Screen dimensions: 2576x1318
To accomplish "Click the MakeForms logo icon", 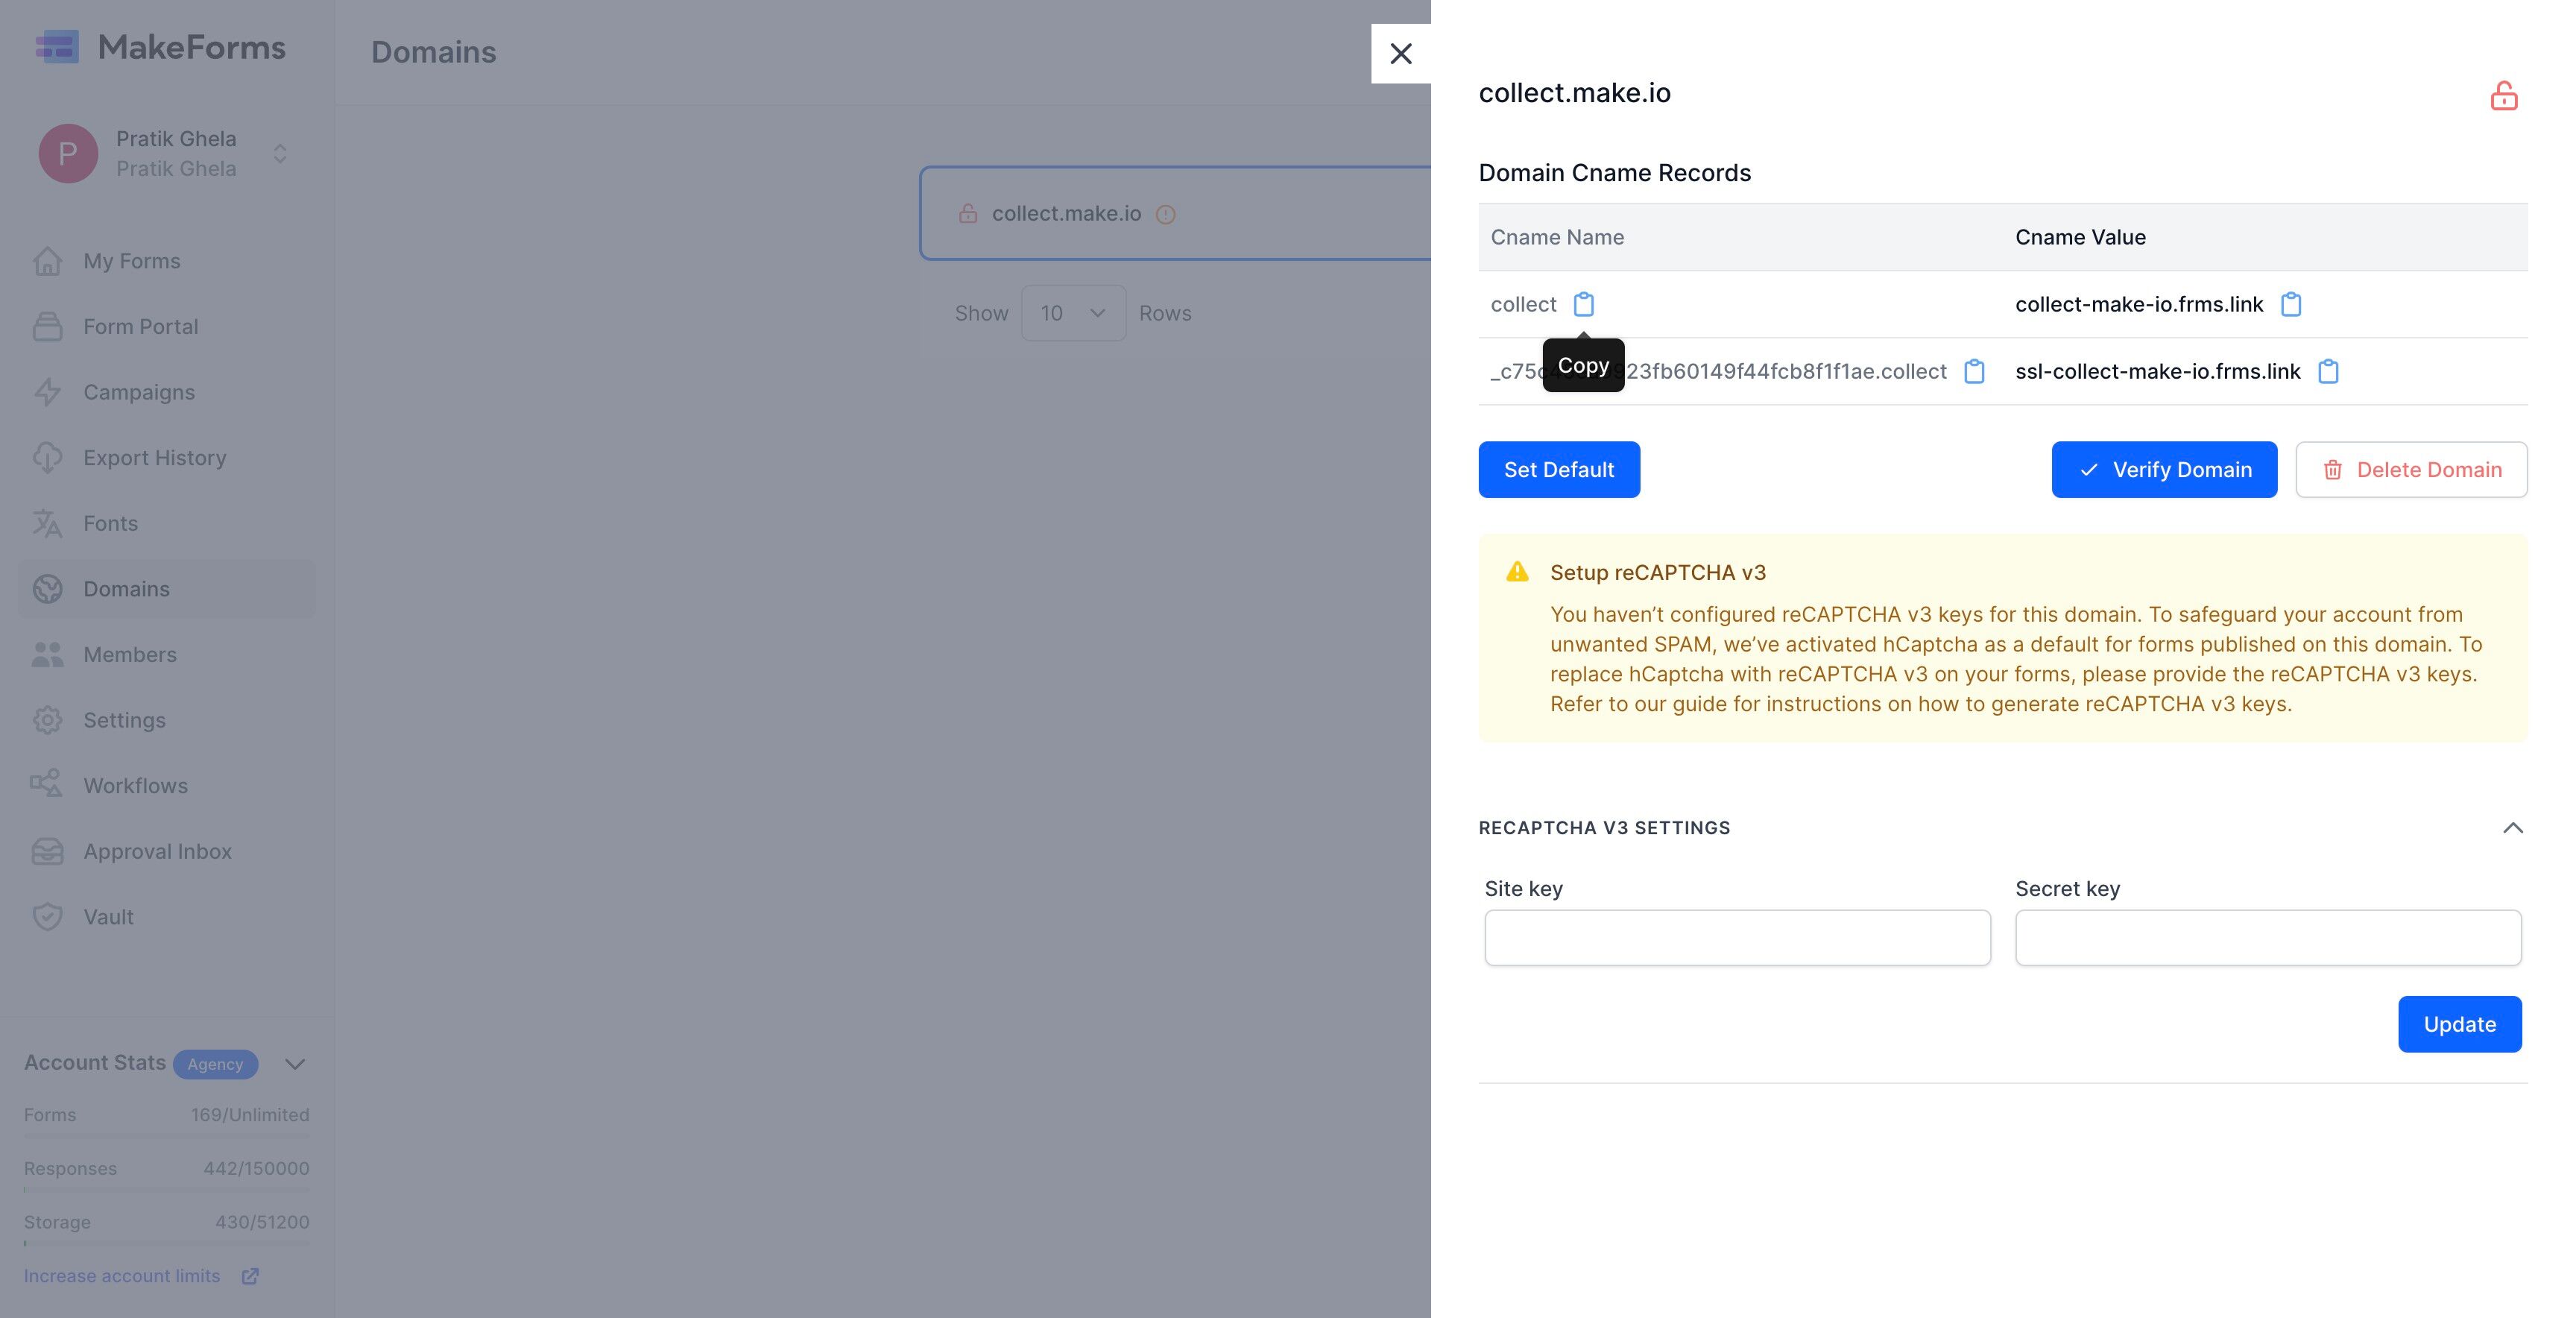I will 57,46.
